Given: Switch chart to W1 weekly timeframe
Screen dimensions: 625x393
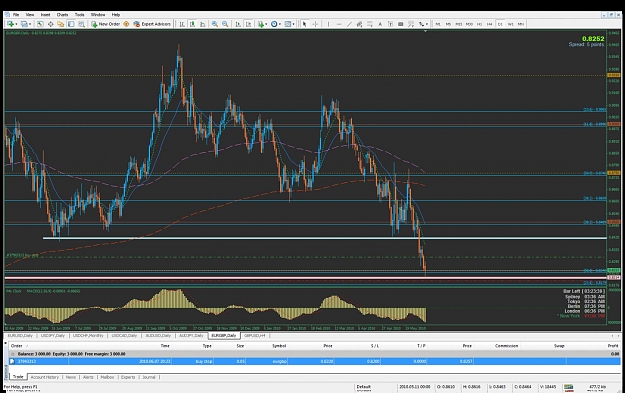Looking at the screenshot, I should point(510,24).
